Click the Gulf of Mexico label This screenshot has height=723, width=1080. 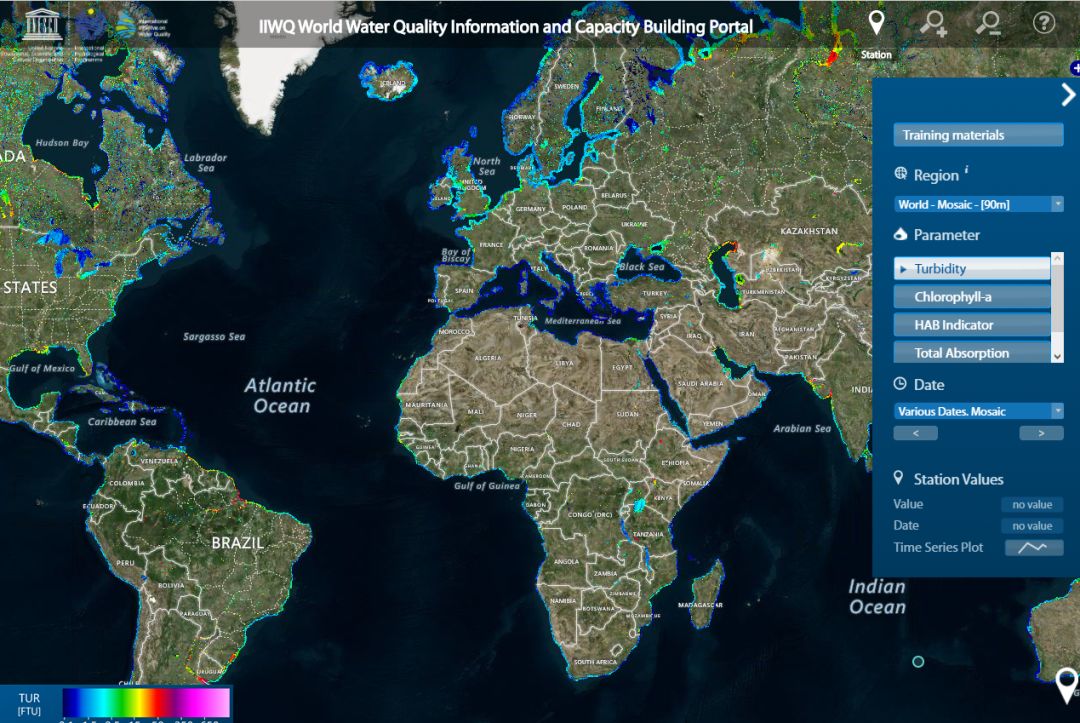(x=42, y=368)
